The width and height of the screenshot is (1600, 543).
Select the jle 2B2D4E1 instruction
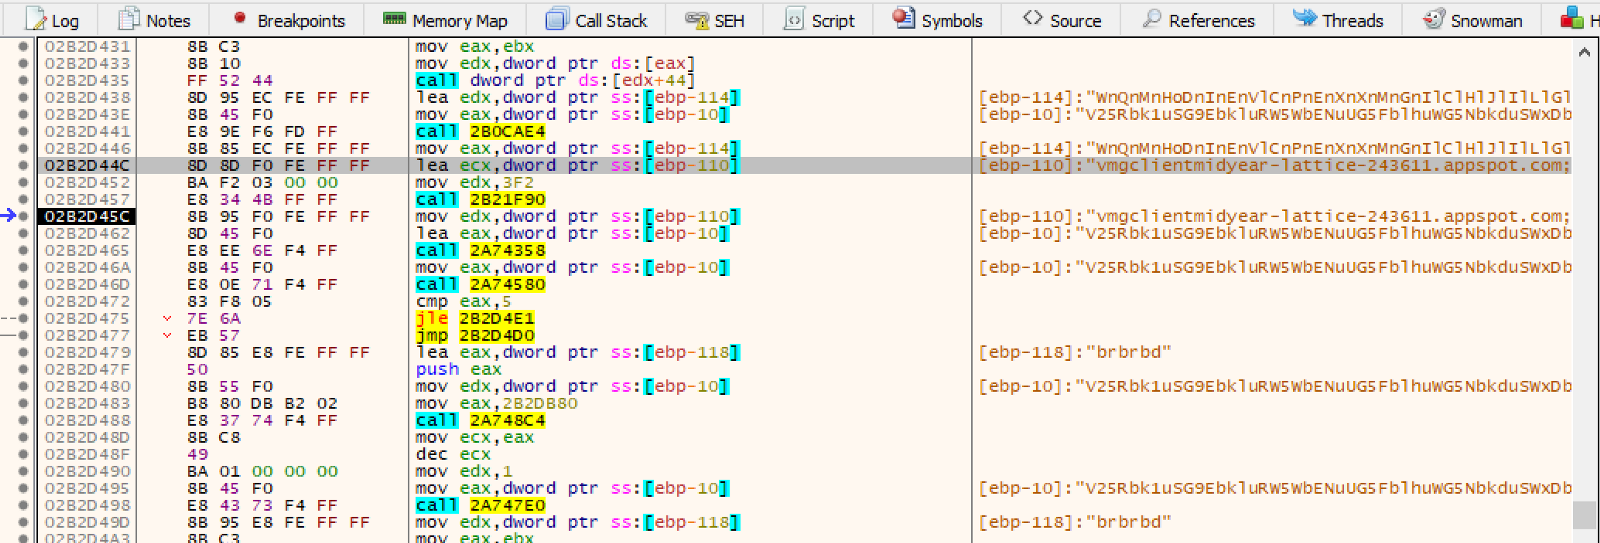point(476,319)
